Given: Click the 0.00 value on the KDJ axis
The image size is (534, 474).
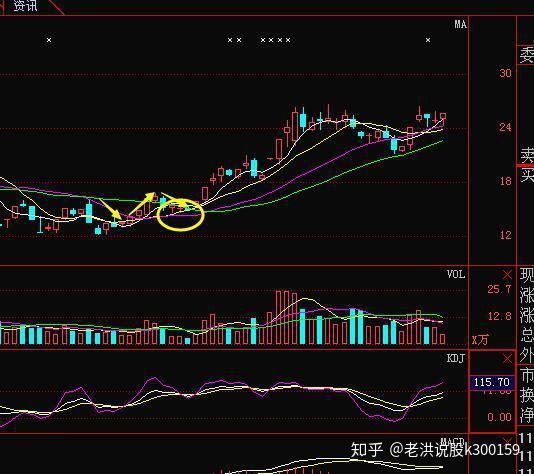Looking at the screenshot, I should coord(499,417).
